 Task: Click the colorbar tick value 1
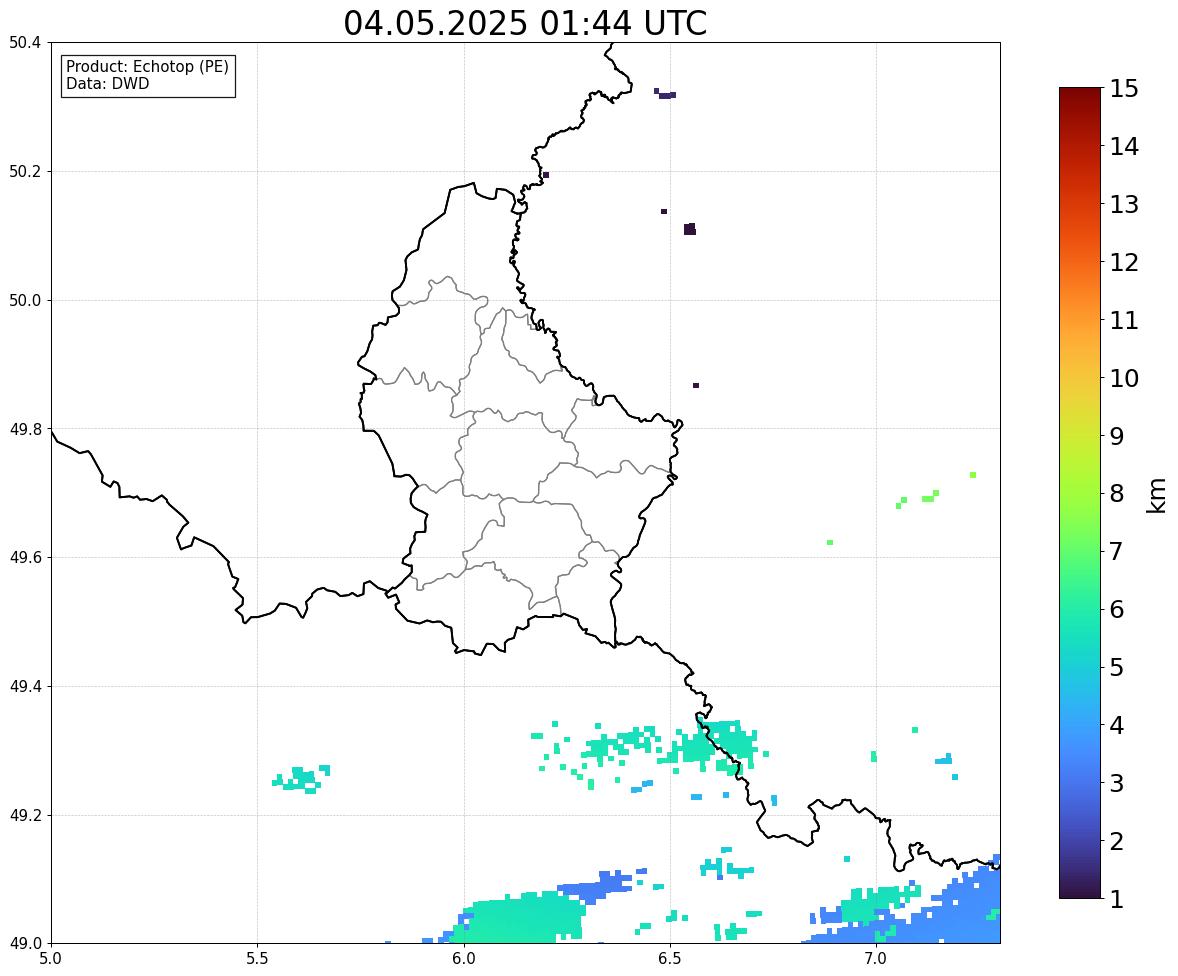pyautogui.click(x=1117, y=899)
